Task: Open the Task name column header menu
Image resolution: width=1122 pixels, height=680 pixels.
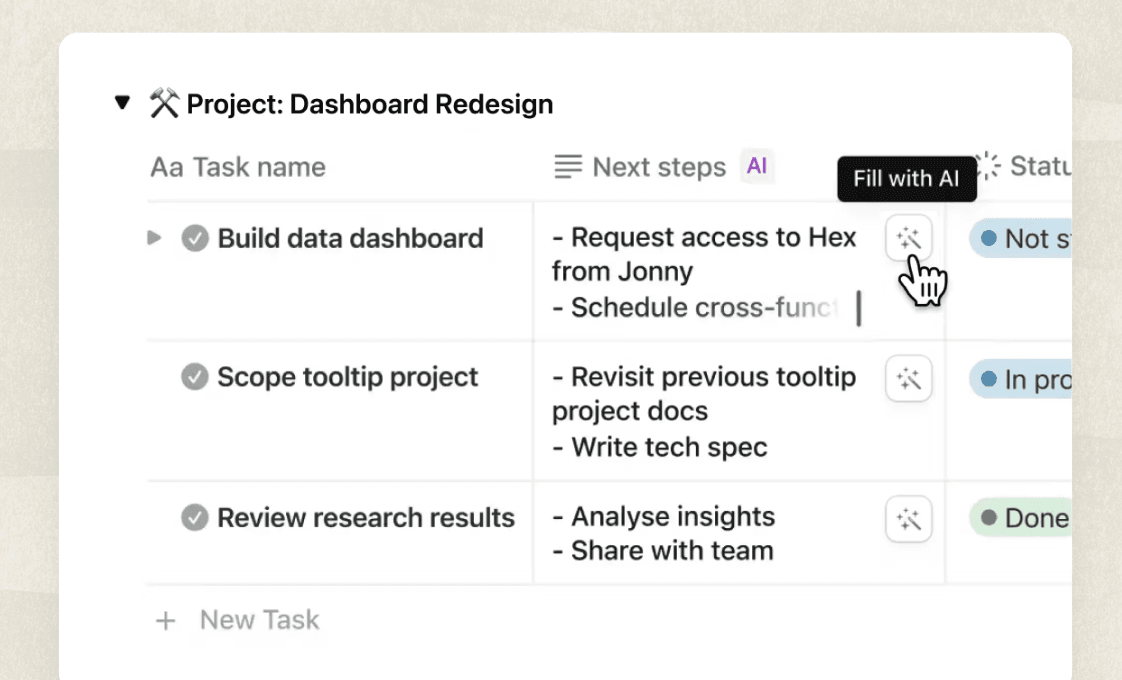Action: (x=259, y=167)
